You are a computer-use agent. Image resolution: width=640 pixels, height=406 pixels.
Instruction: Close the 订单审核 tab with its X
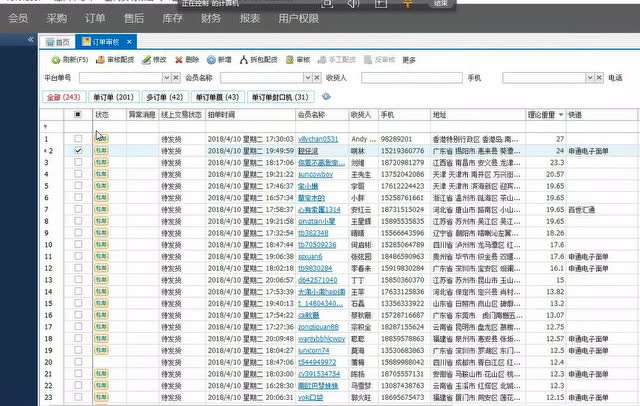tap(129, 42)
